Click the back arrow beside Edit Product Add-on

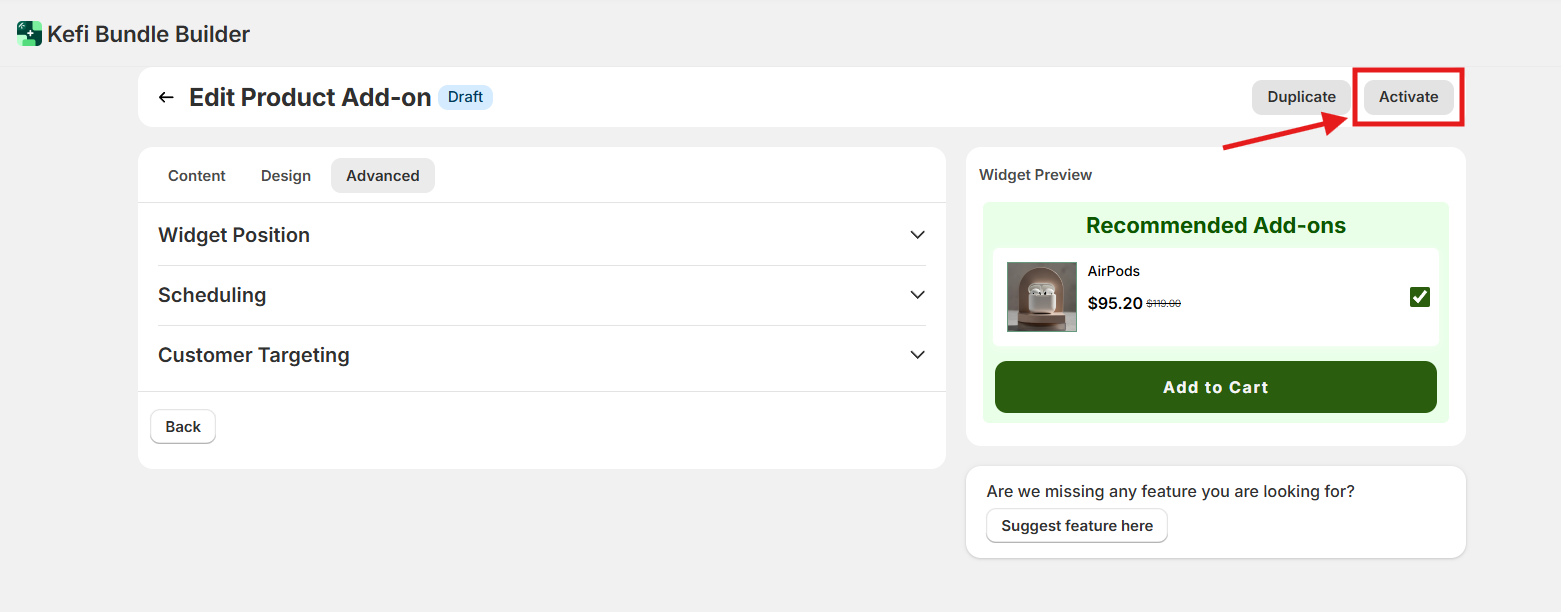coord(166,97)
